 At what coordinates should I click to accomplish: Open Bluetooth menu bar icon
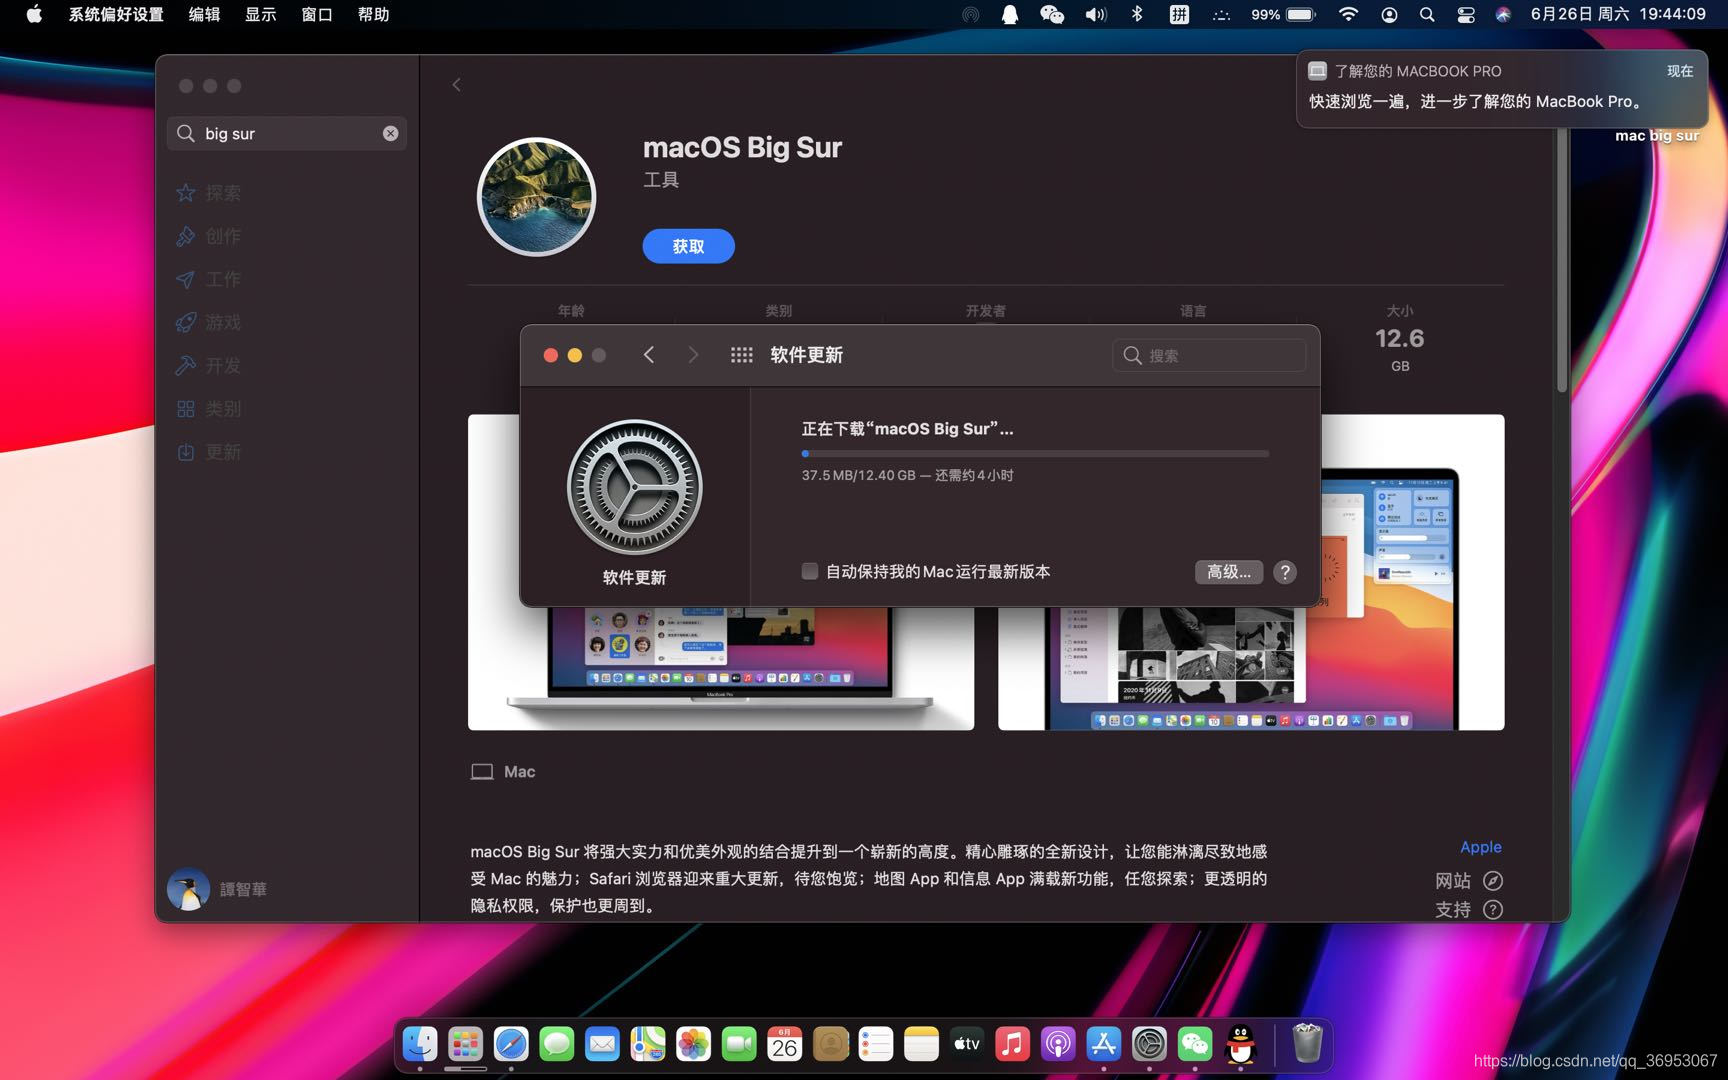point(1137,14)
